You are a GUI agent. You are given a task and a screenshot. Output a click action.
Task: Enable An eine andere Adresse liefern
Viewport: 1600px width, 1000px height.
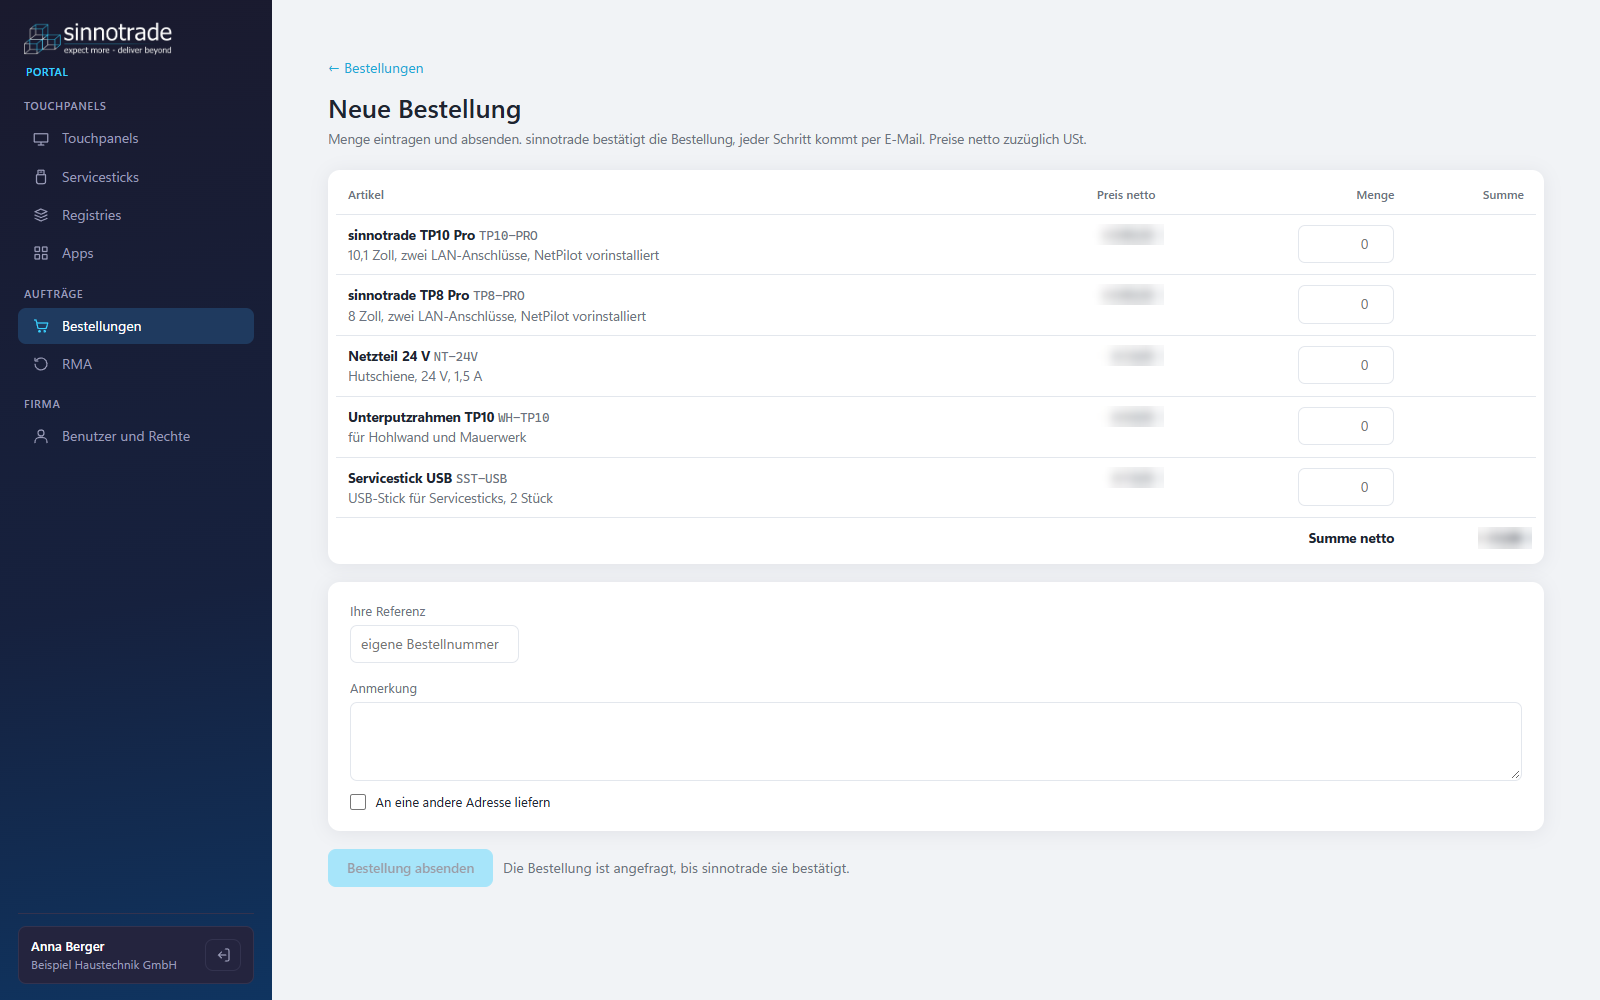click(358, 802)
